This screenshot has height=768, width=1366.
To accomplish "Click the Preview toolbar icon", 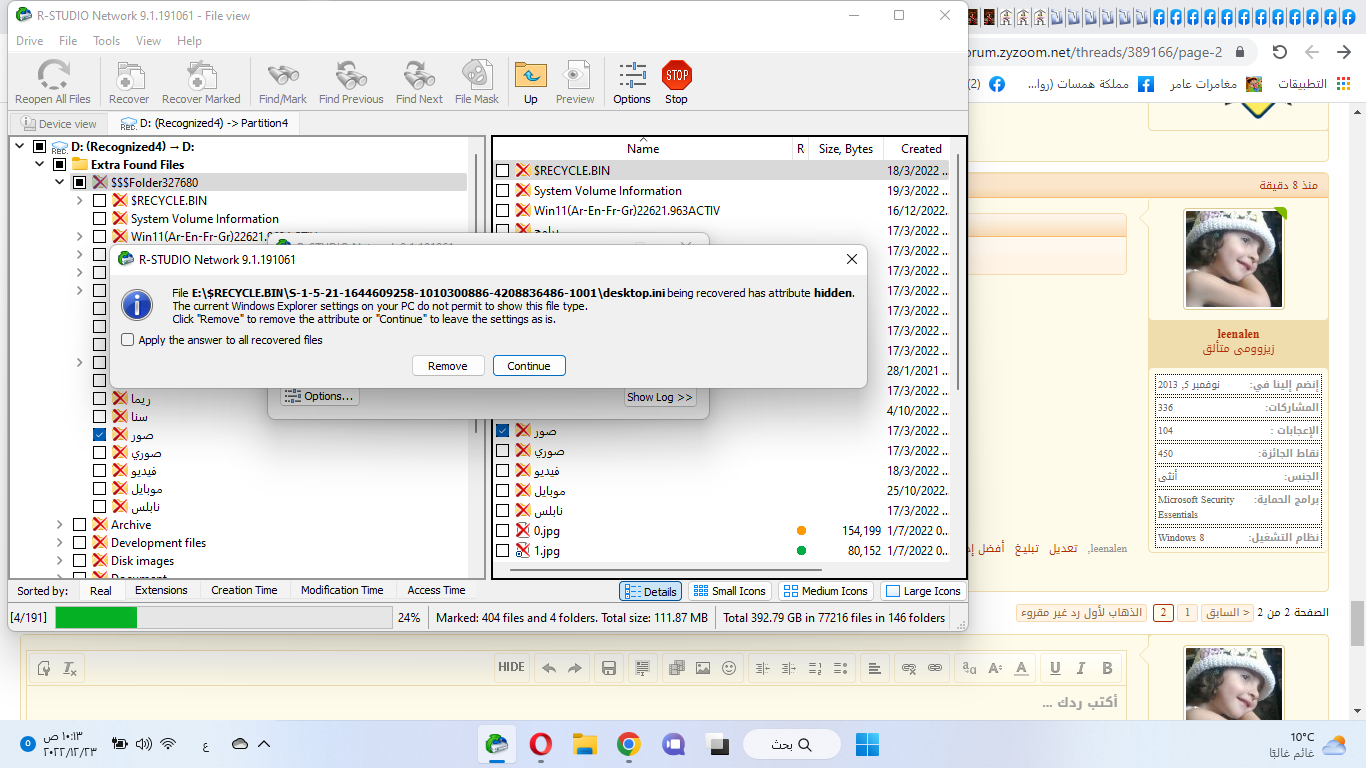I will click(x=575, y=82).
